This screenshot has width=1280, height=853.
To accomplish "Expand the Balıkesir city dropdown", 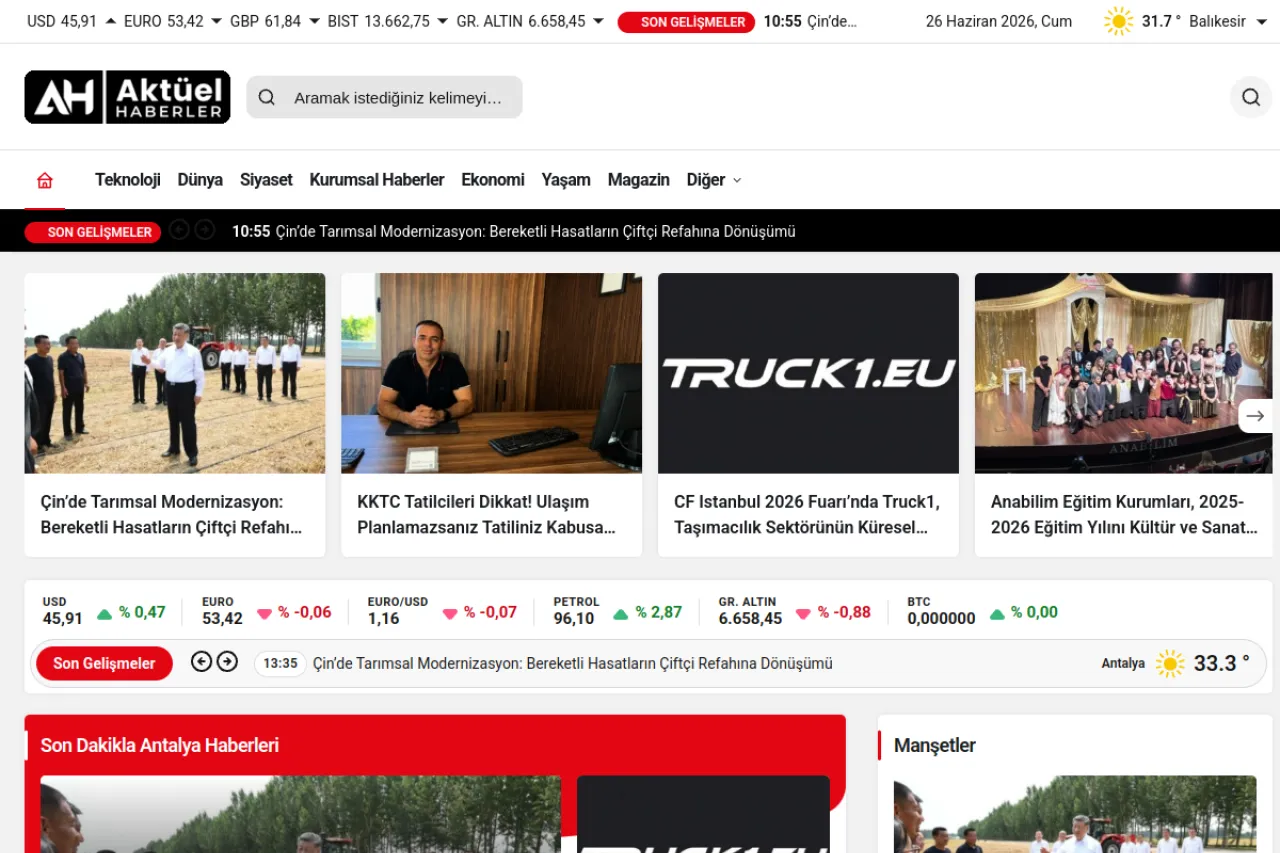I will [1261, 21].
